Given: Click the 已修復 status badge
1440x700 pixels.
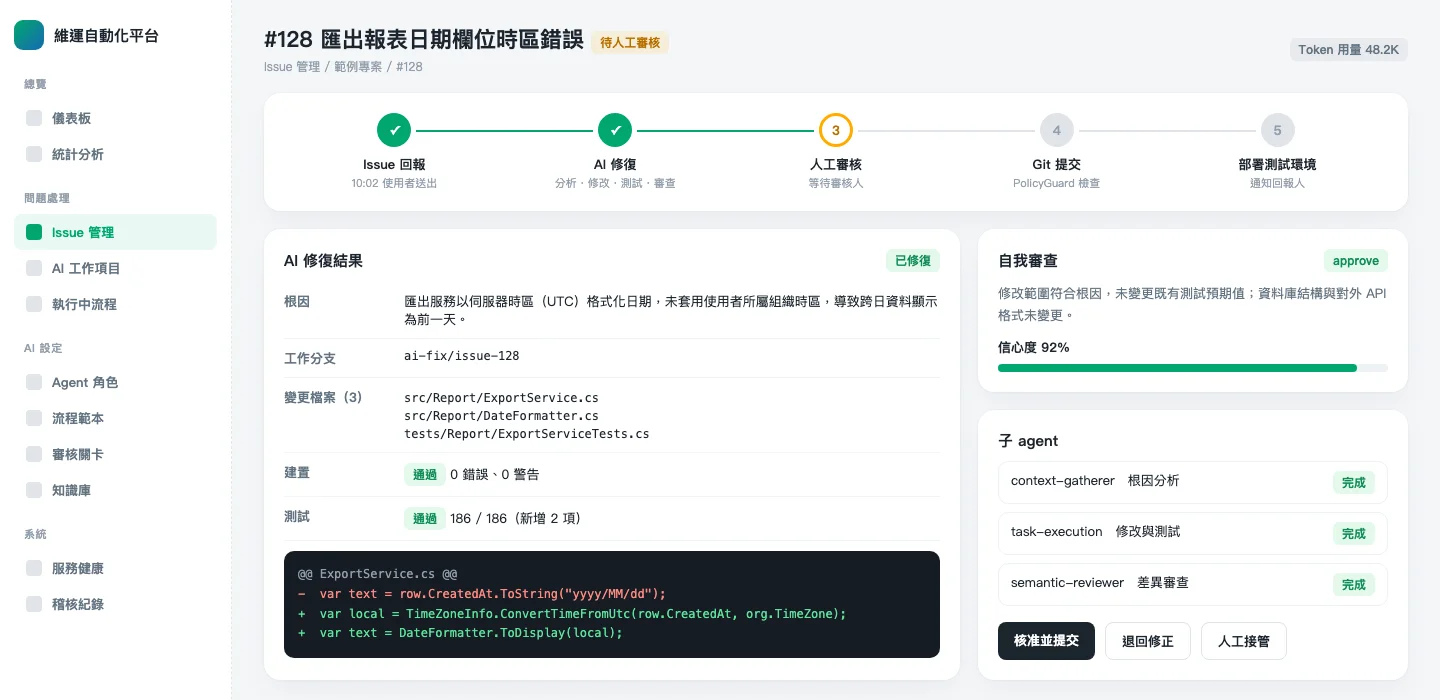Looking at the screenshot, I should click(913, 261).
